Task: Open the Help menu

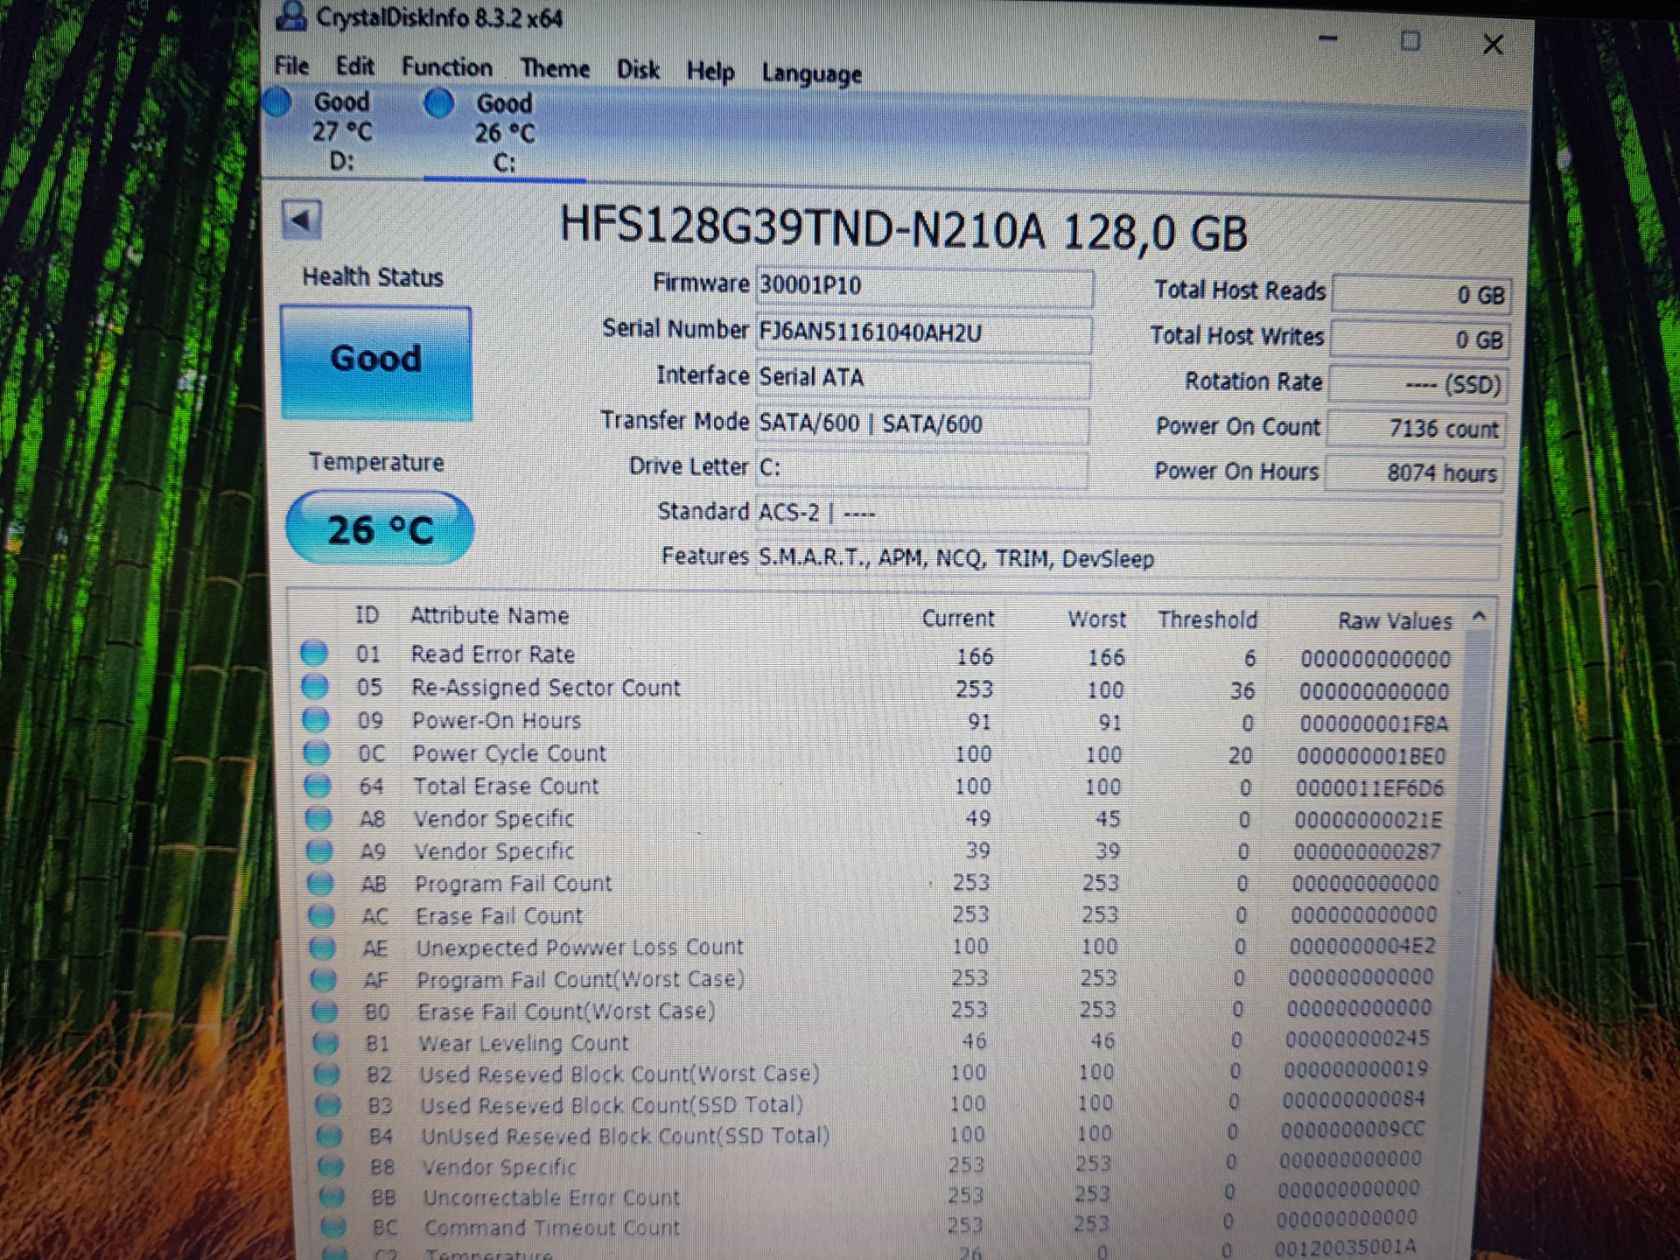Action: 710,72
